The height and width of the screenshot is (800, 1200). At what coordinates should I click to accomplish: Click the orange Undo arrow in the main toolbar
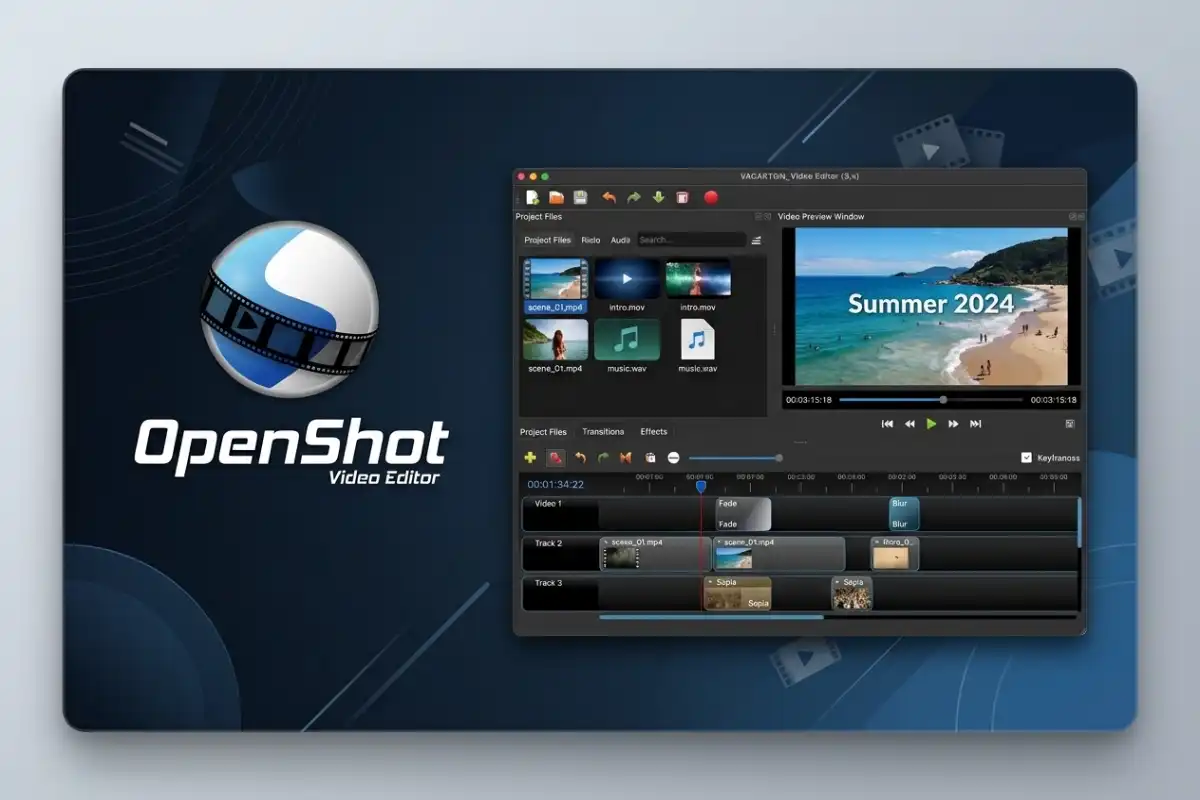coord(609,197)
